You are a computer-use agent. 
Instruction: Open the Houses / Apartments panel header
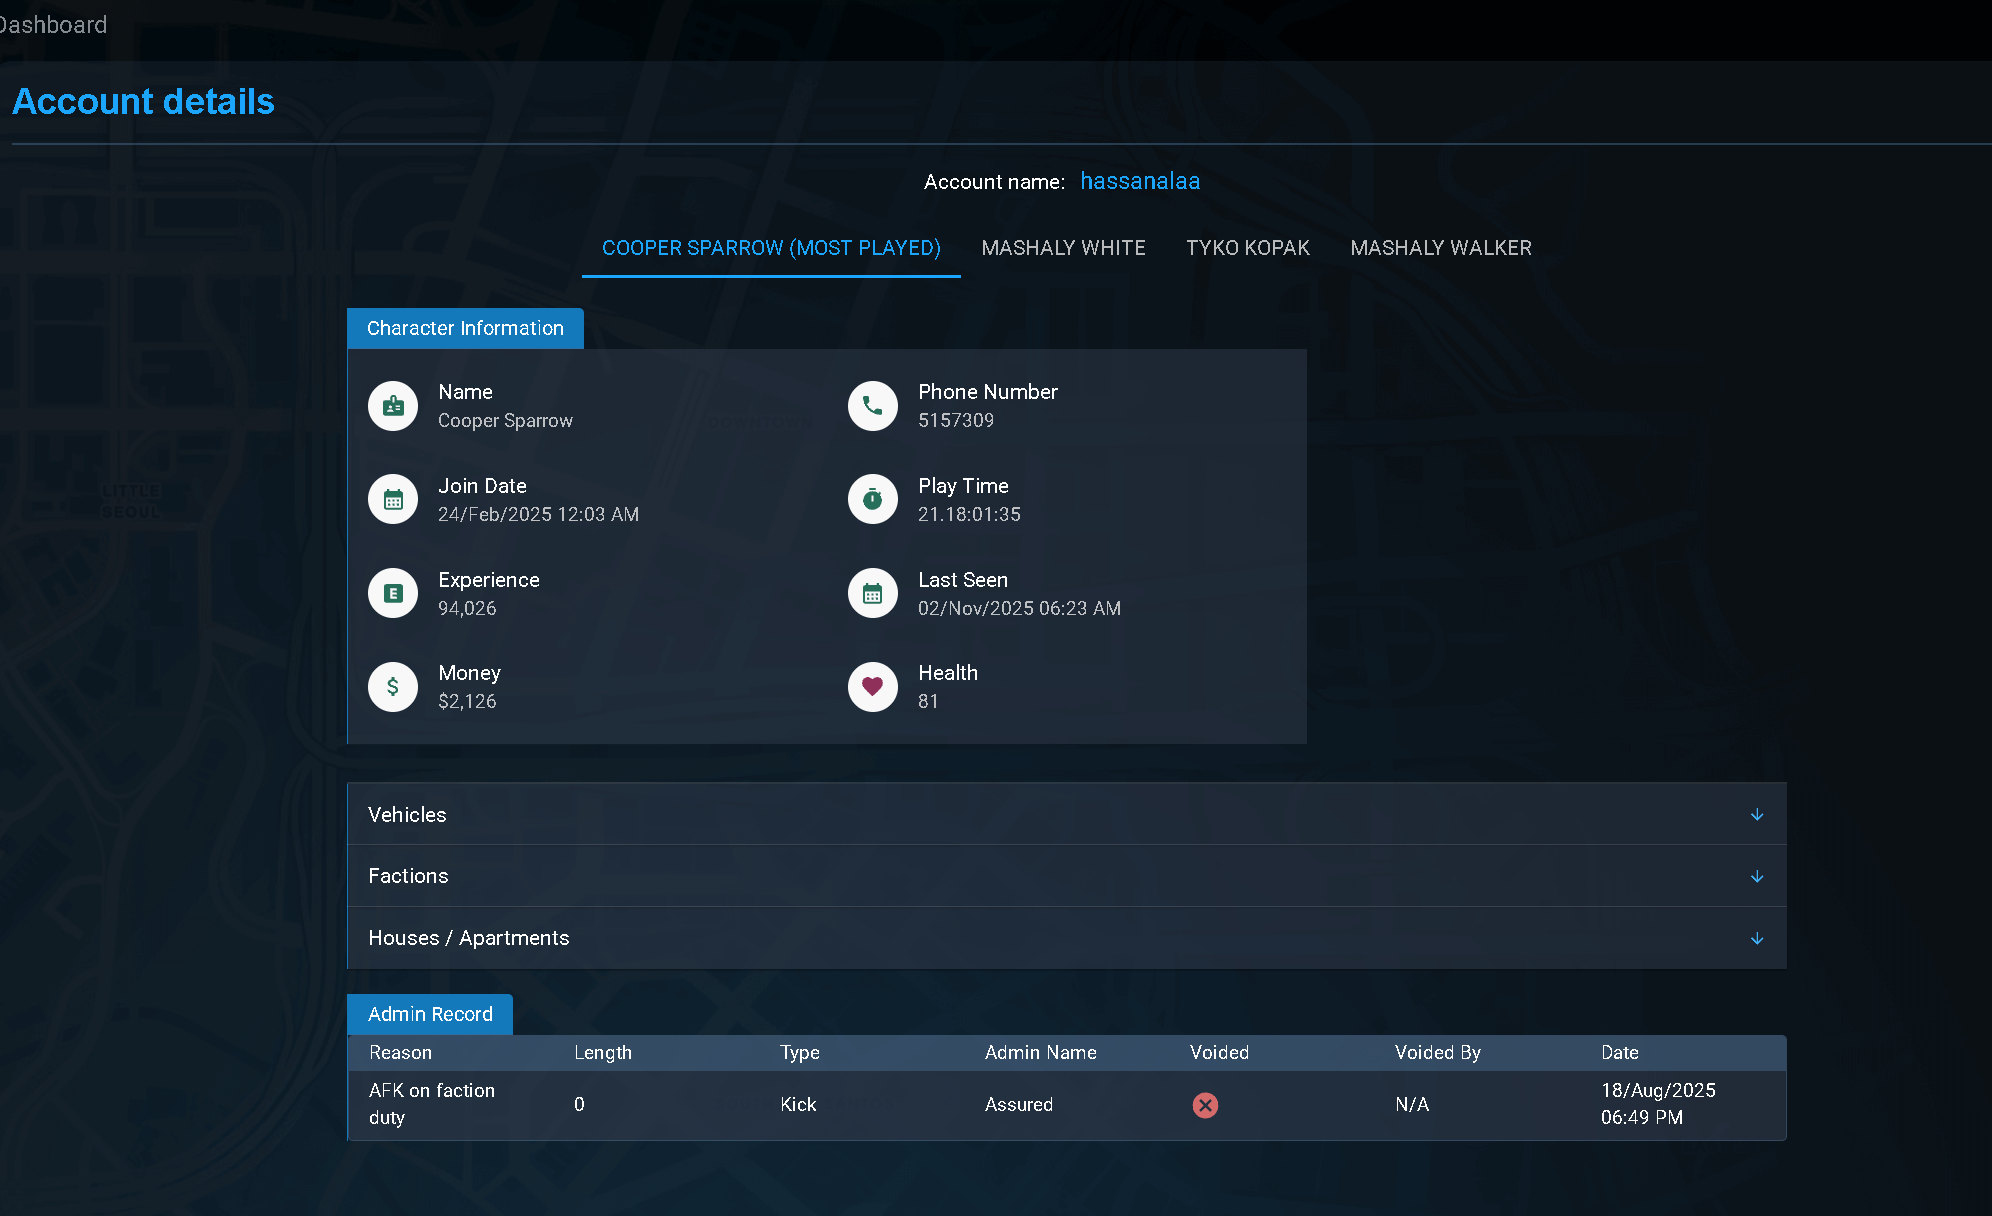pyautogui.click(x=1067, y=938)
